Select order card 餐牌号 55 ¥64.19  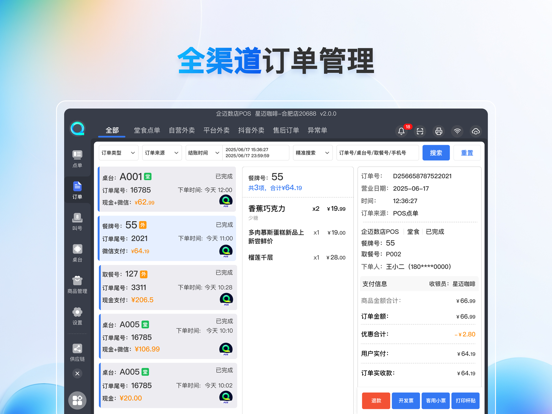pyautogui.click(x=168, y=238)
